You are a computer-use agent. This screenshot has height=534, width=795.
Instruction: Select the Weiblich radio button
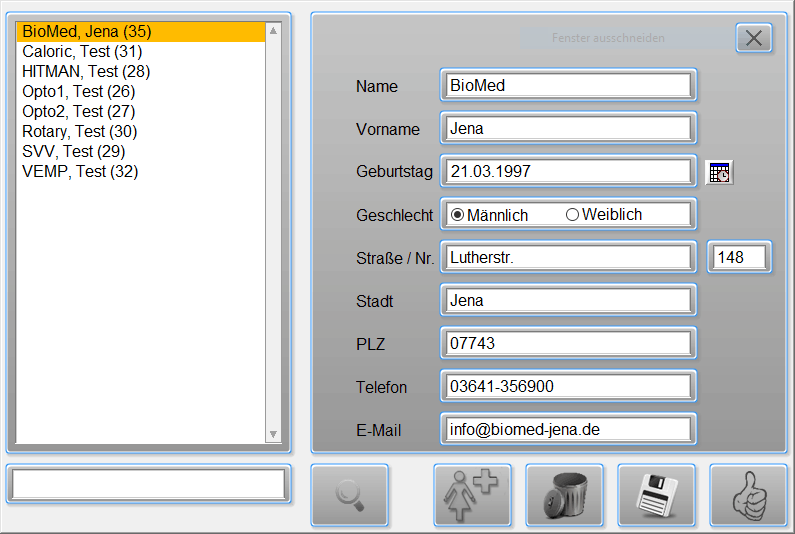pyautogui.click(x=573, y=215)
